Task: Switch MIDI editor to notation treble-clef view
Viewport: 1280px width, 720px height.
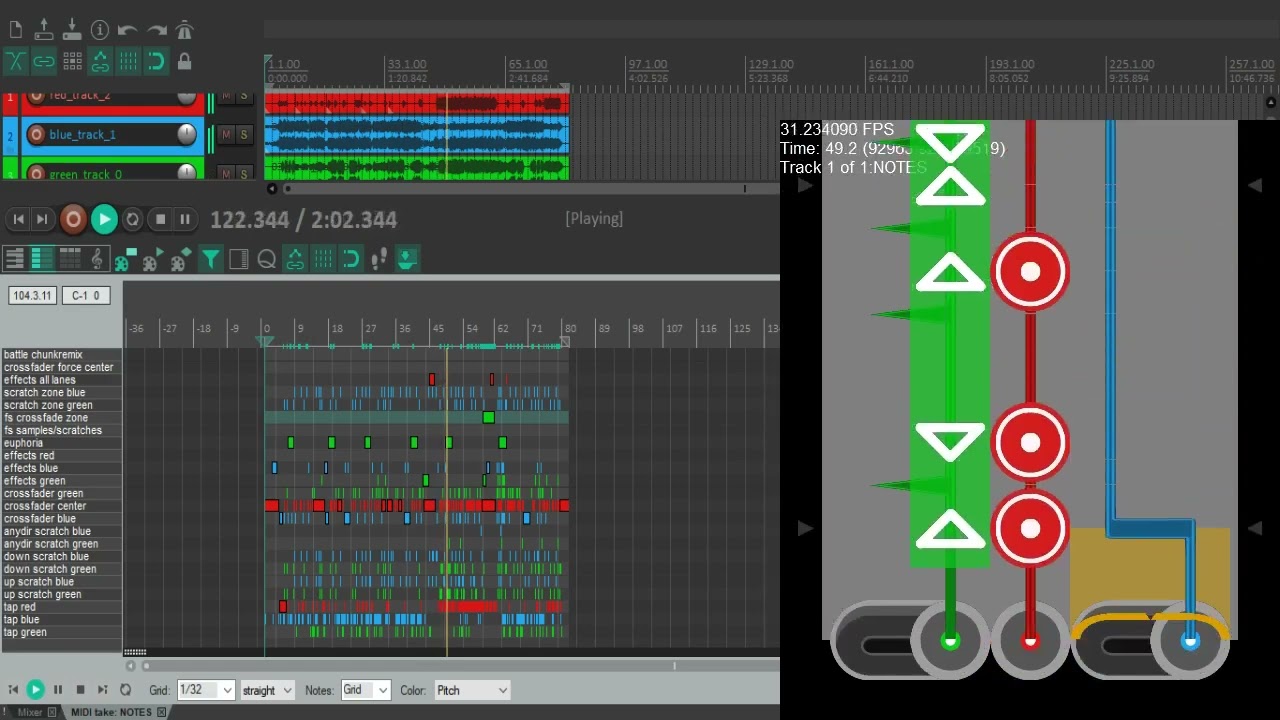Action: click(97, 260)
